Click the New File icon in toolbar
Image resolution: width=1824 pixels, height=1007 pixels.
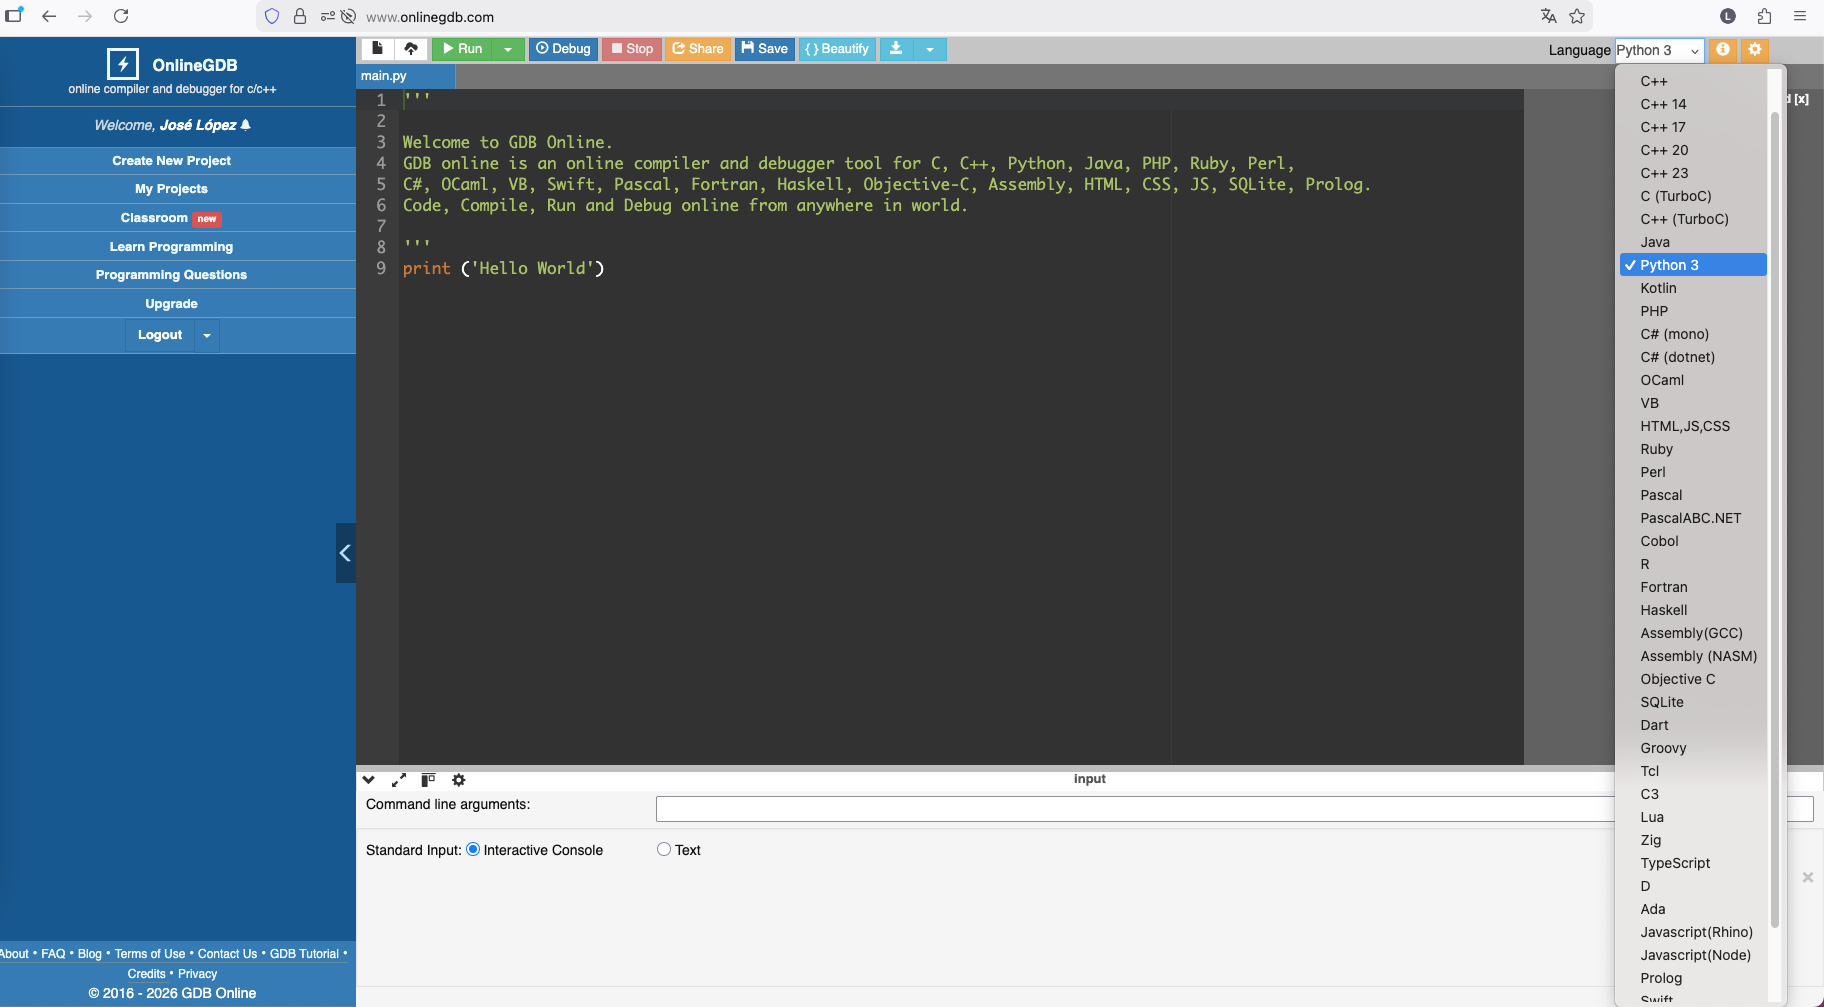pyautogui.click(x=377, y=49)
